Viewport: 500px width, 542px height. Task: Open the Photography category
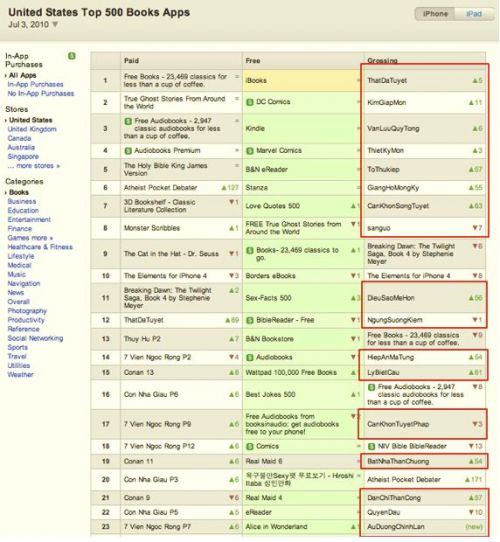point(27,311)
